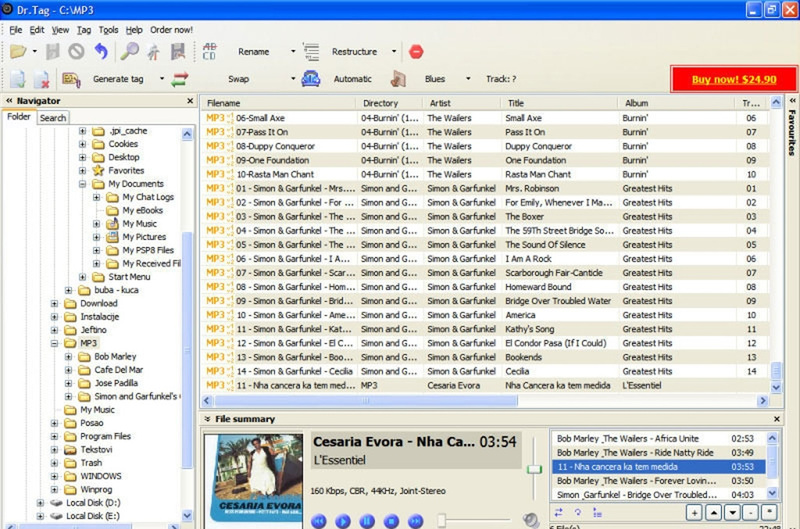Expand the Program Files folder node
This screenshot has height=529, width=800.
point(54,436)
